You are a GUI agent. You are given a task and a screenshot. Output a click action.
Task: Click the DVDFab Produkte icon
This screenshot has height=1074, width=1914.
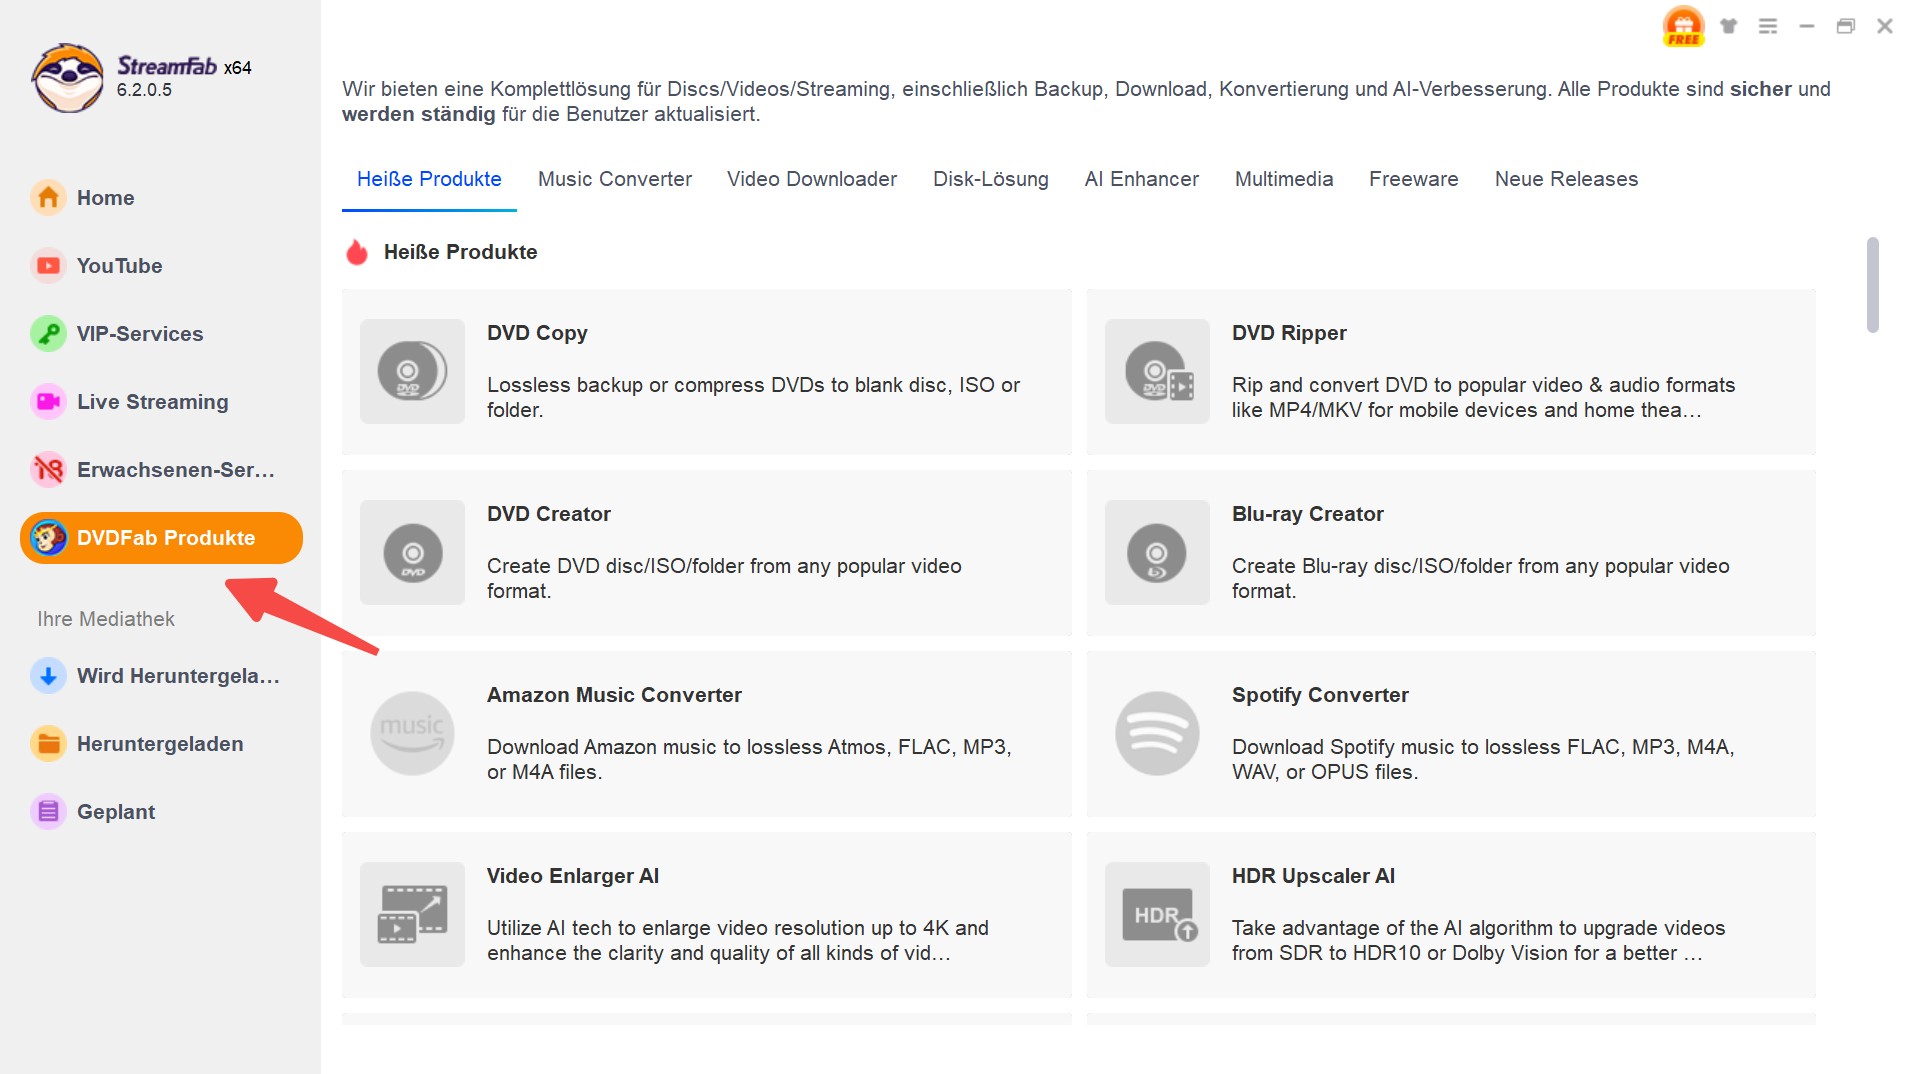pyautogui.click(x=48, y=538)
